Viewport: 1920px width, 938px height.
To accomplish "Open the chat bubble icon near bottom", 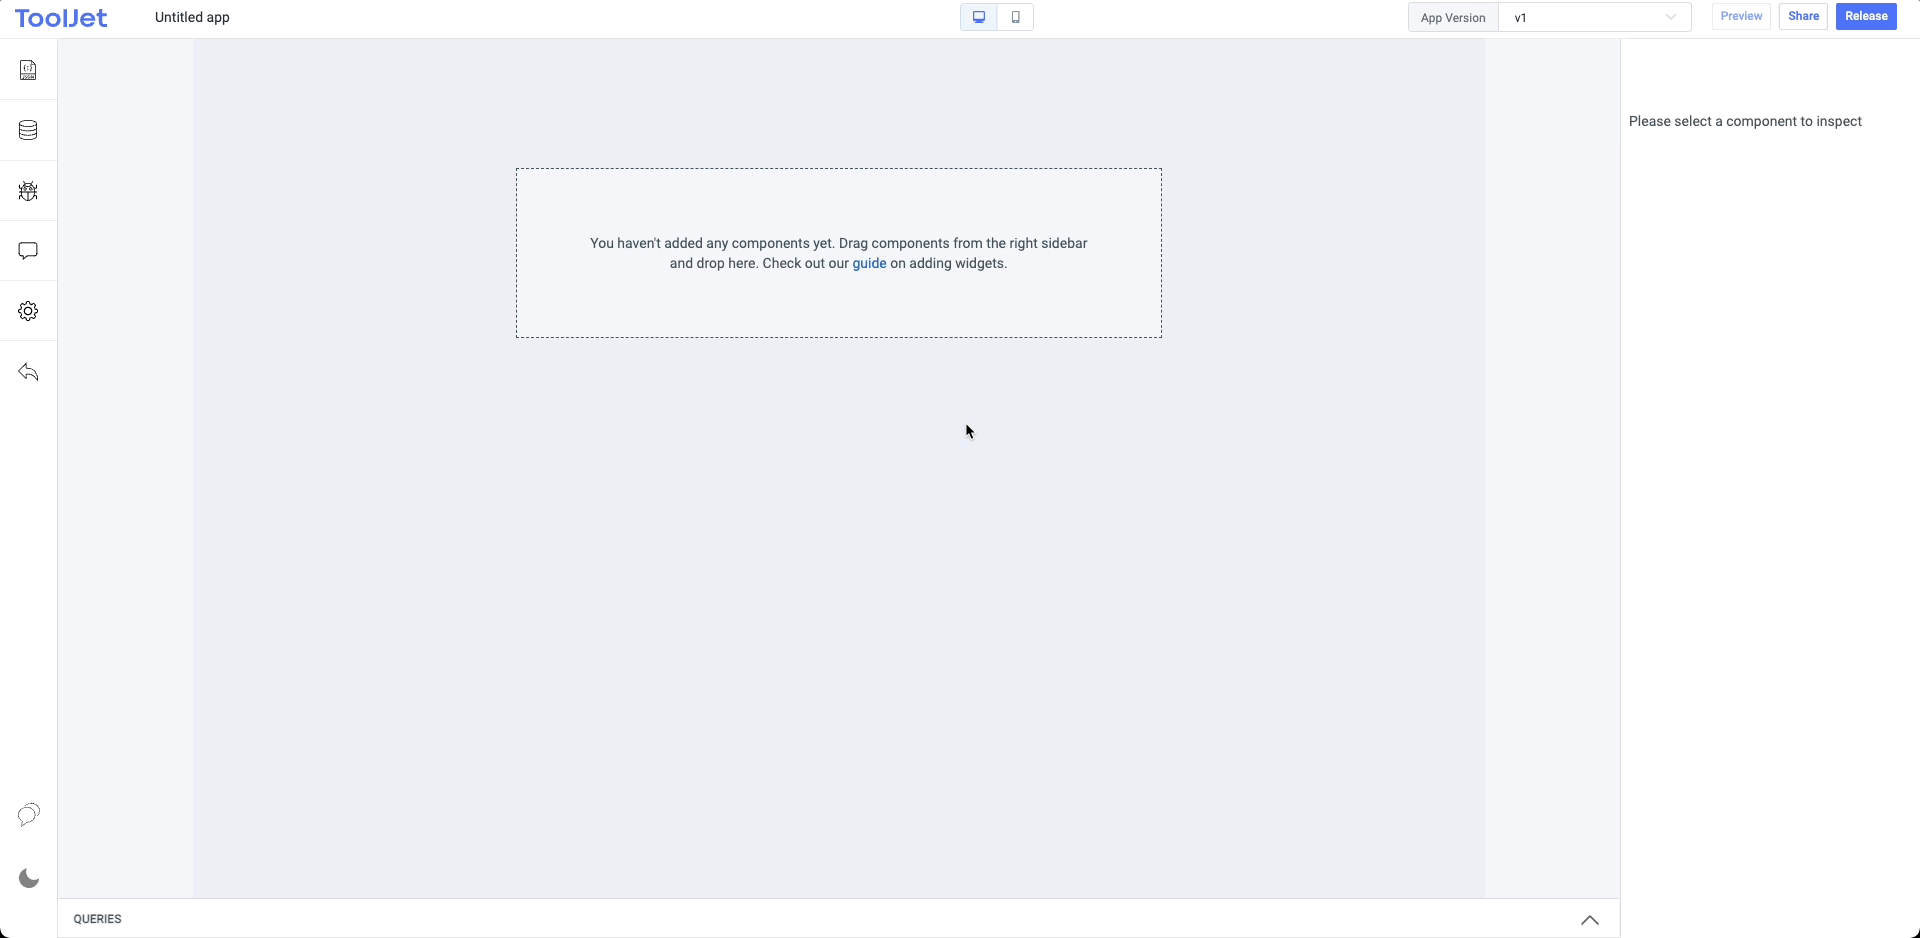I will (28, 815).
